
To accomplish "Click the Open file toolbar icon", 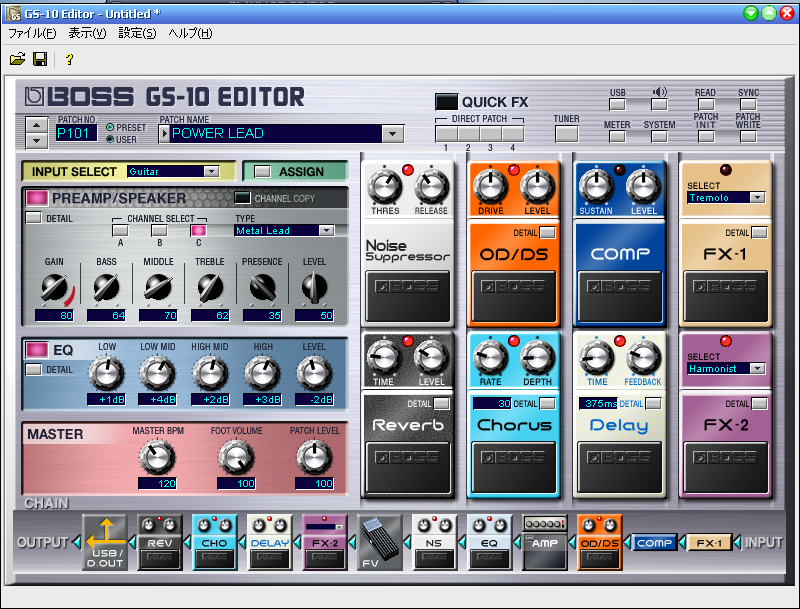I will coord(17,59).
